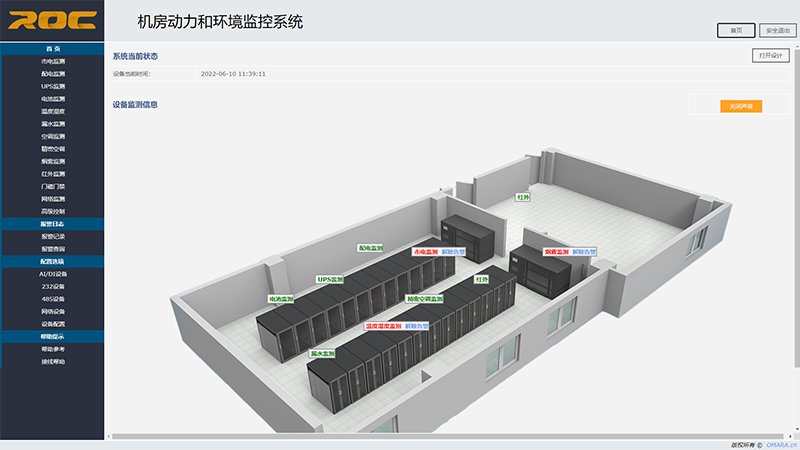Expand the 帮助提示 sidebar section header

52,337
